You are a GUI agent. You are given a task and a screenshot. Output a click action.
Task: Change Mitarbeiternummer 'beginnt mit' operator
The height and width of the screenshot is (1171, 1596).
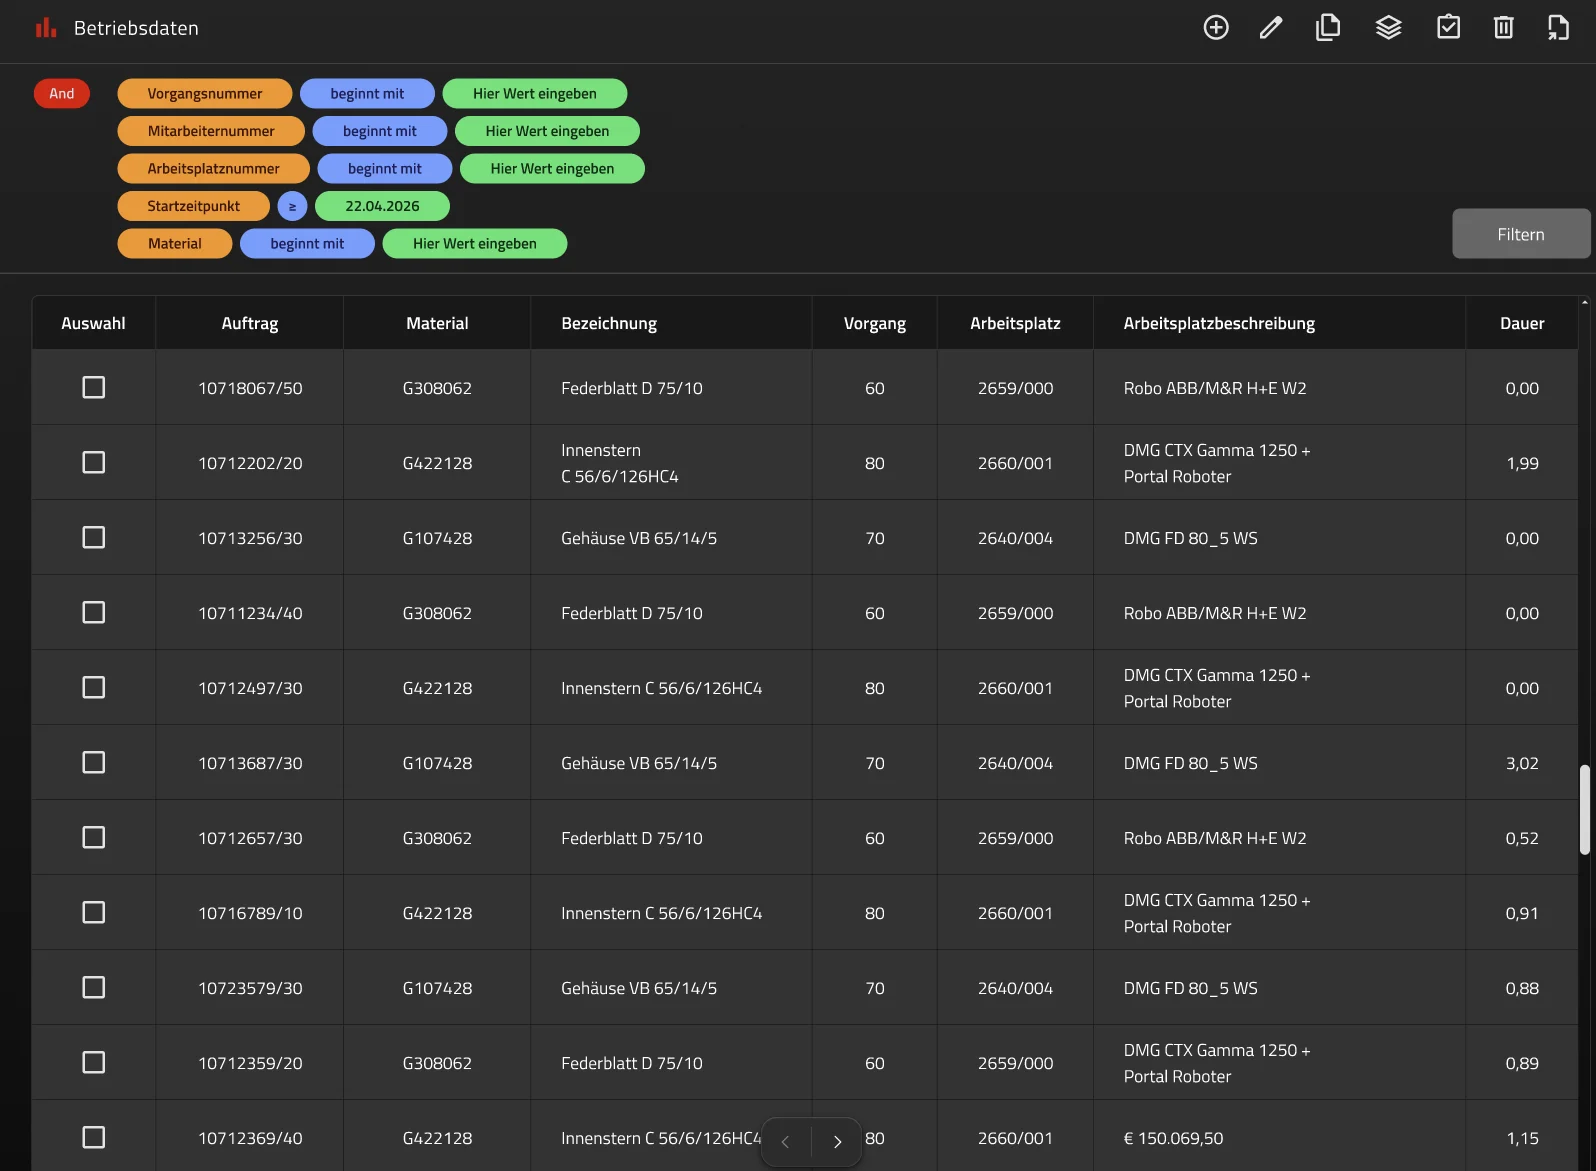[380, 131]
